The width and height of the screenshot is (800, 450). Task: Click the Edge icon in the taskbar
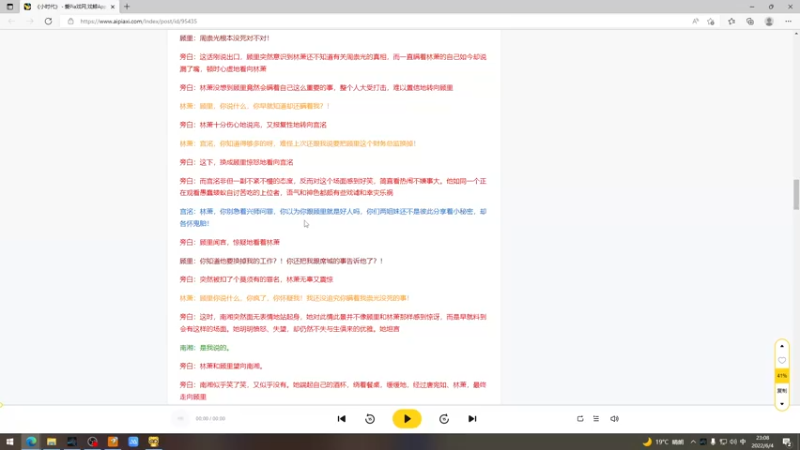tap(31, 442)
